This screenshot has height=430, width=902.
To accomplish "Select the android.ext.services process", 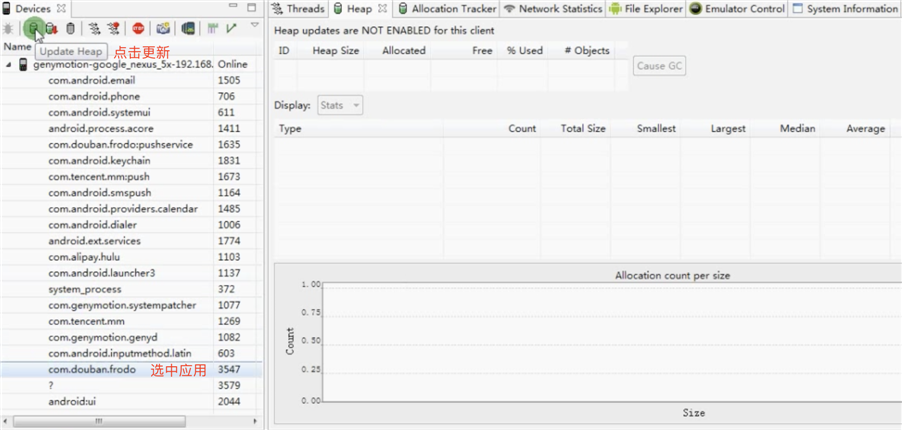I will click(x=131, y=241).
